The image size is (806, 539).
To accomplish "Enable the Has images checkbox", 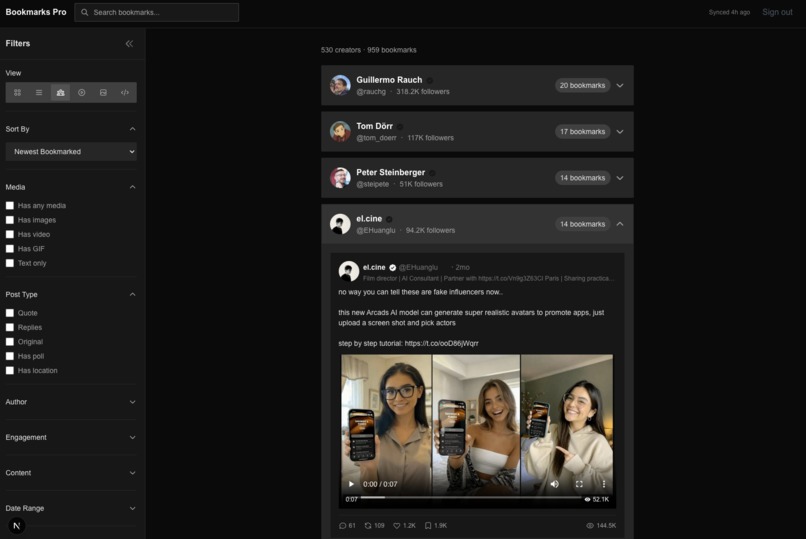I will [x=10, y=220].
